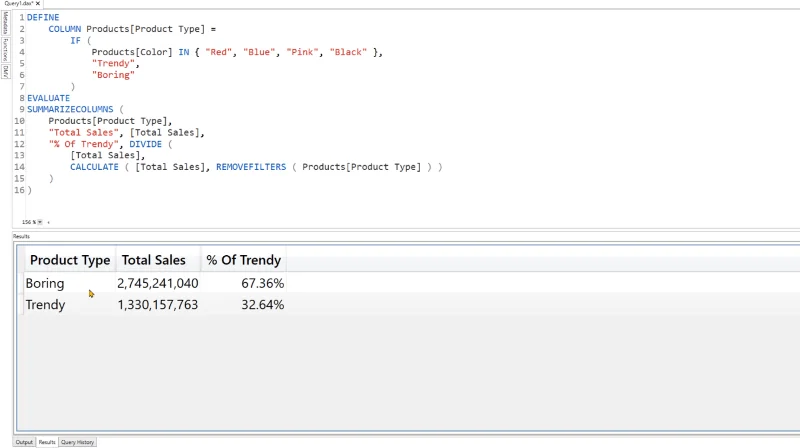Click [Total Sales] on line 13
Viewport: 800px width, 448px height.
point(105,155)
